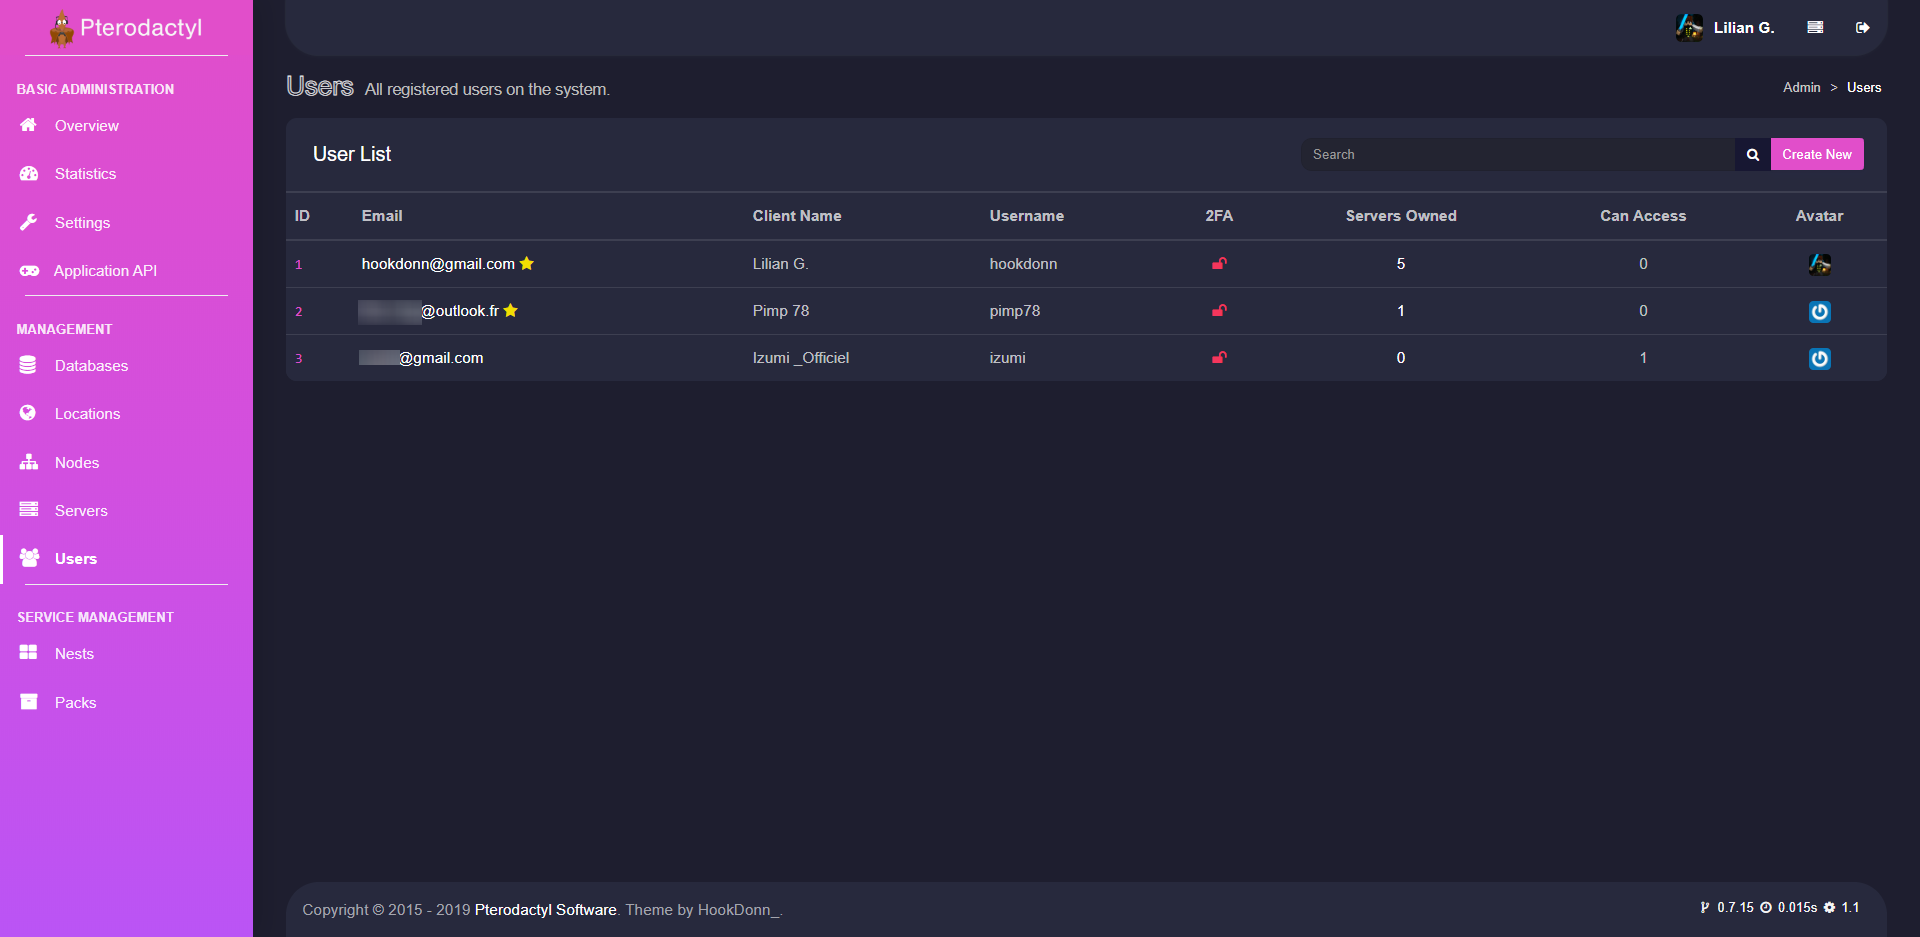Open the Overview page from sidebar
The height and width of the screenshot is (937, 1920).
86,126
